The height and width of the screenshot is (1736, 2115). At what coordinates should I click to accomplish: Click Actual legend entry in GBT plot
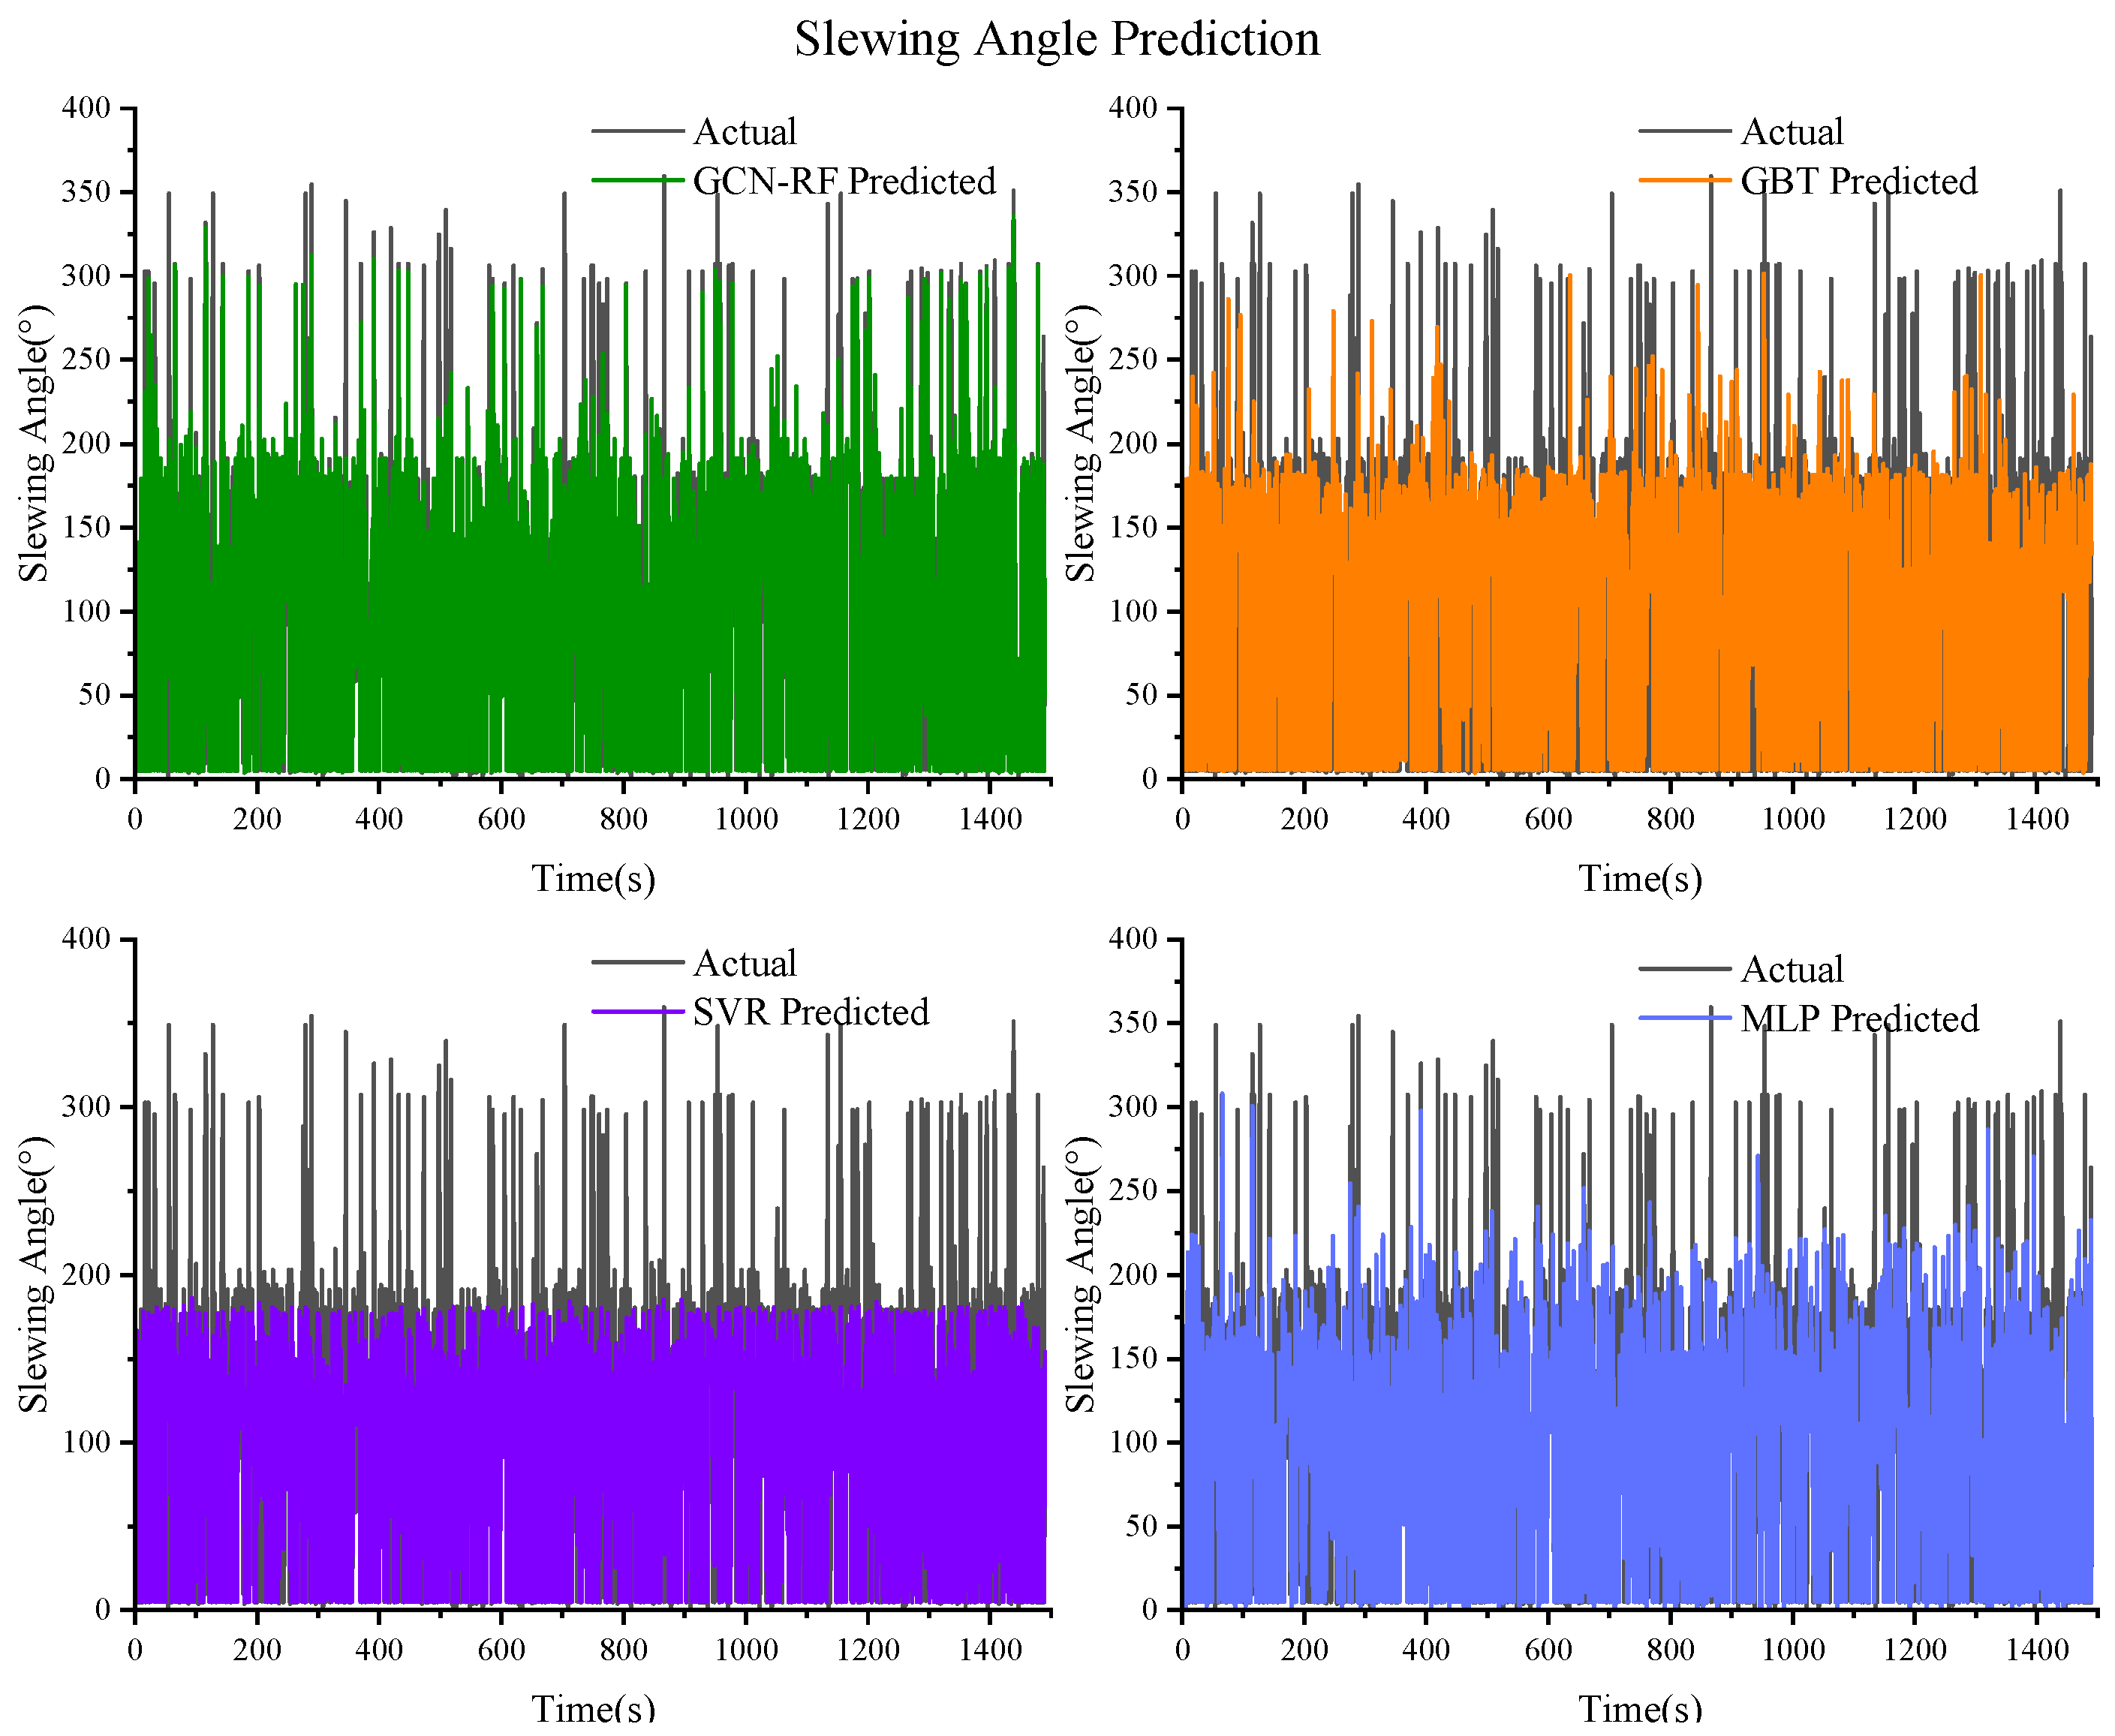click(1792, 132)
